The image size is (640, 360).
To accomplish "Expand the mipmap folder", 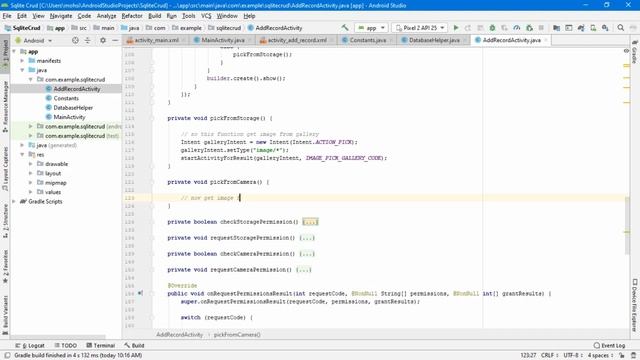I will point(31,182).
